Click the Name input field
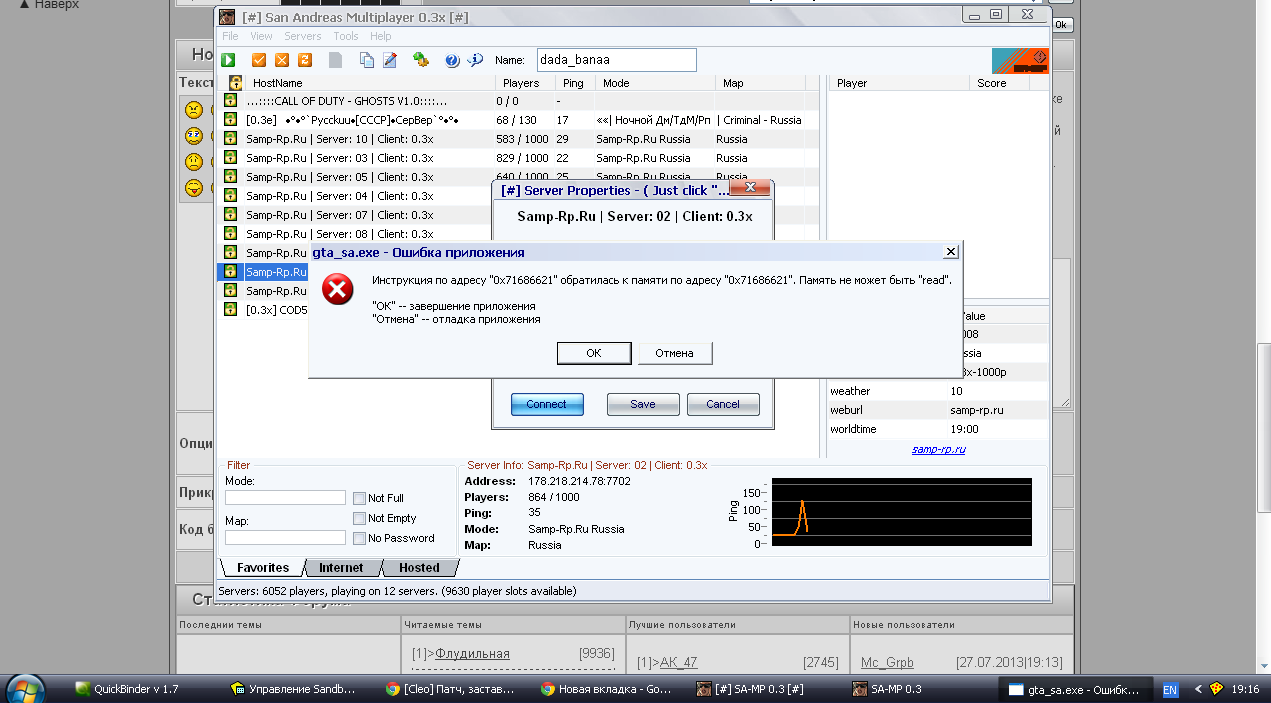The image size is (1271, 703). (x=616, y=60)
